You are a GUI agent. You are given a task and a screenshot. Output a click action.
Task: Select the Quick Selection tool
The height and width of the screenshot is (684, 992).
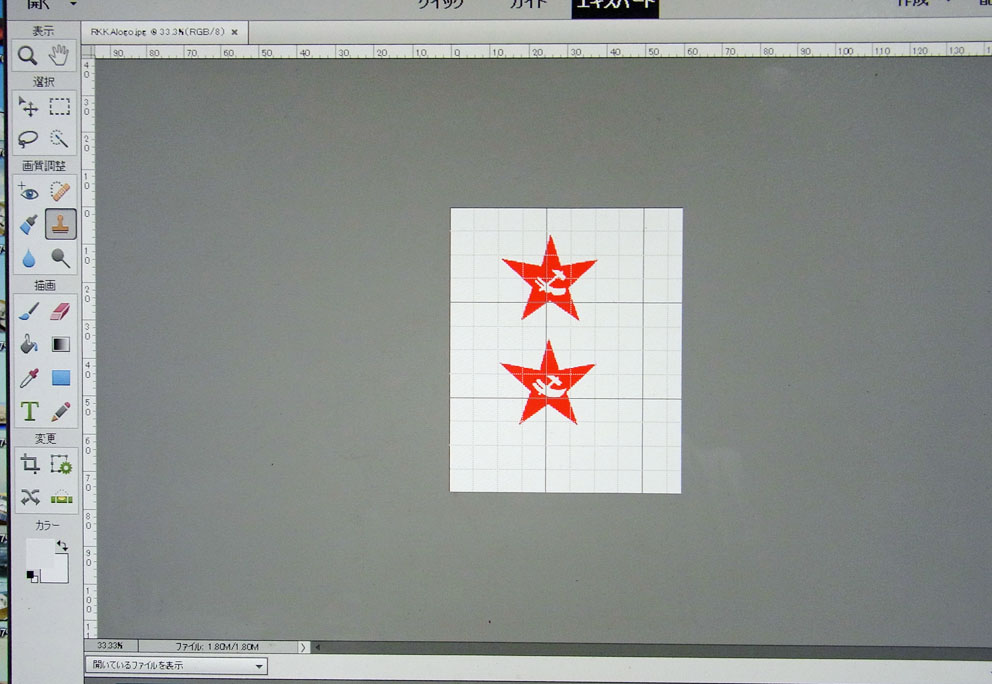point(59,139)
